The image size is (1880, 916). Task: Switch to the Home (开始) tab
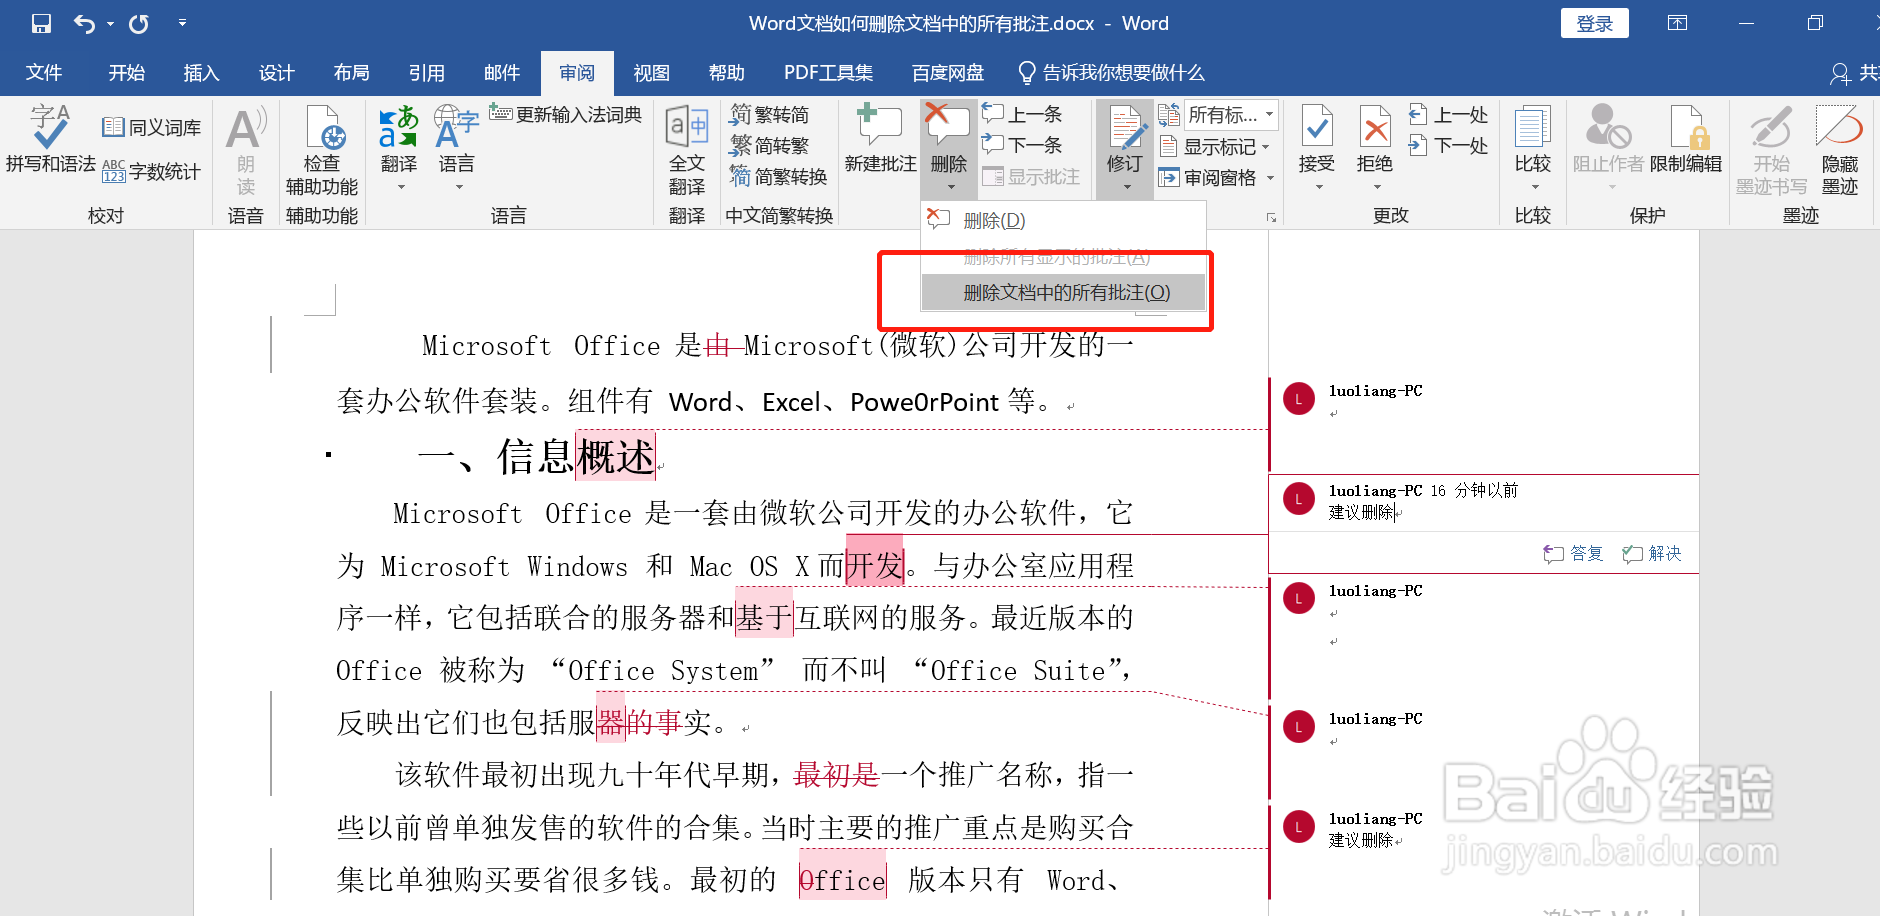click(127, 73)
